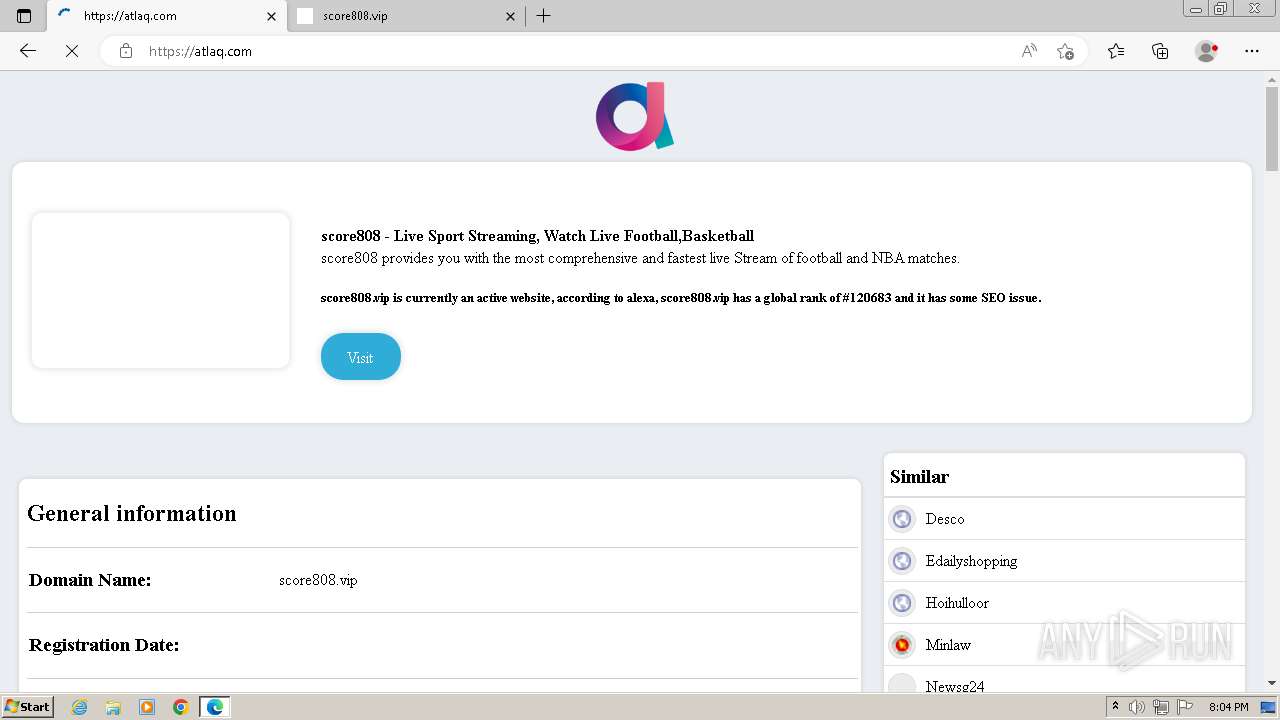Click the blank site thumbnail preview
1280x720 pixels.
(x=161, y=290)
